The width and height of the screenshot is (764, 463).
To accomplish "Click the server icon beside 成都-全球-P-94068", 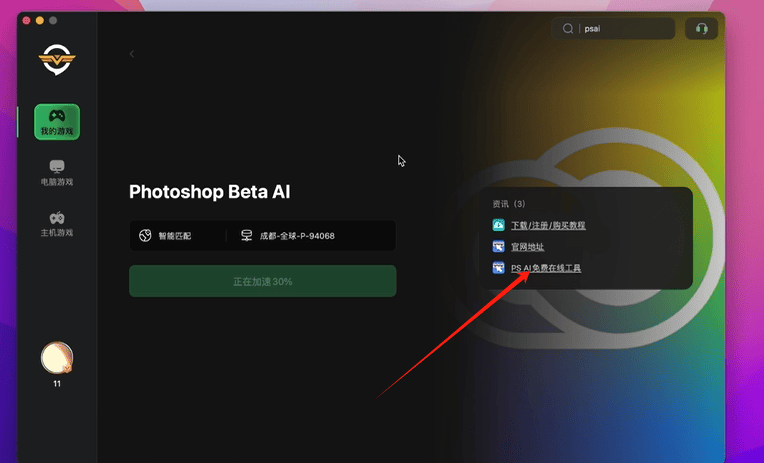I will coord(247,235).
